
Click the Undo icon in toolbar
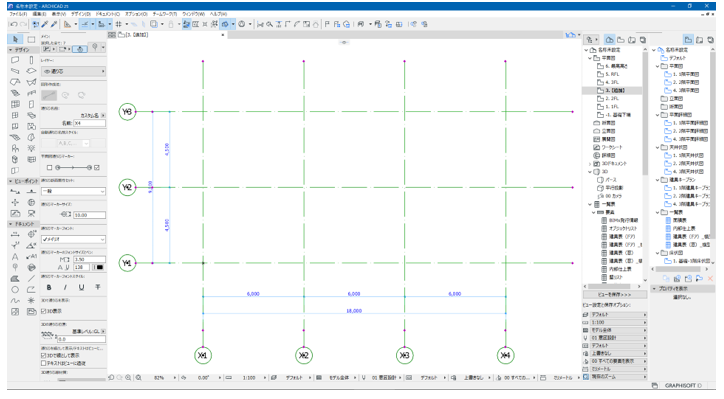tap(14, 24)
